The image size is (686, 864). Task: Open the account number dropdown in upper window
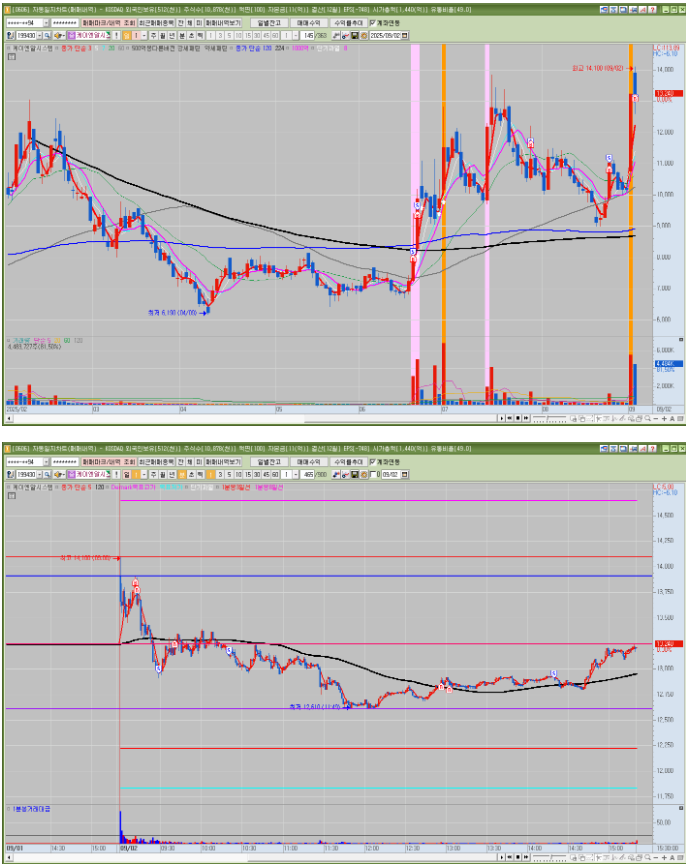[x=46, y=23]
